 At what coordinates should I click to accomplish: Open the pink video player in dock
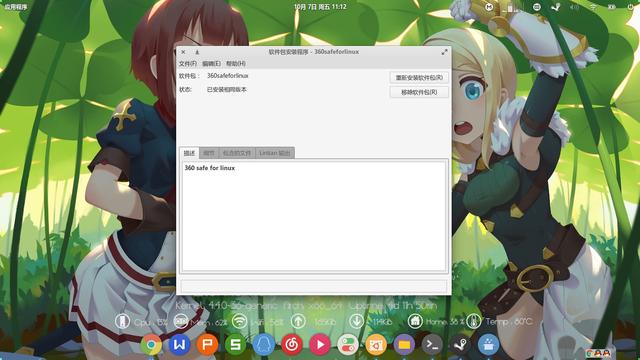coord(320,345)
